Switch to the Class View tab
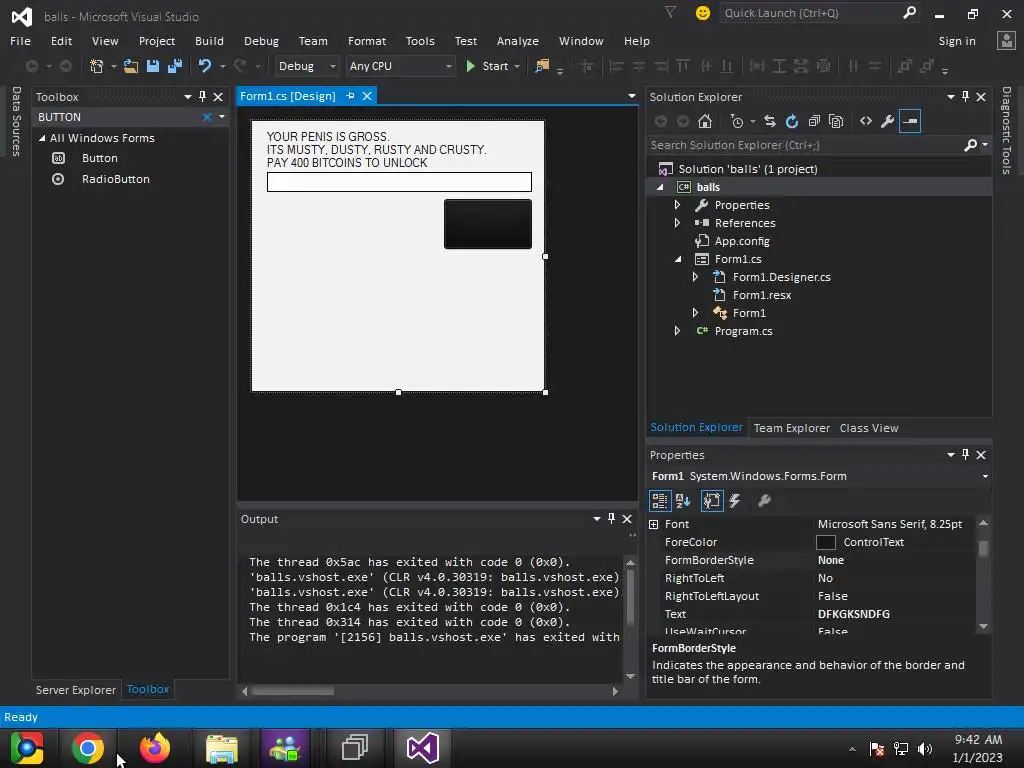The height and width of the screenshot is (768, 1024). [869, 428]
